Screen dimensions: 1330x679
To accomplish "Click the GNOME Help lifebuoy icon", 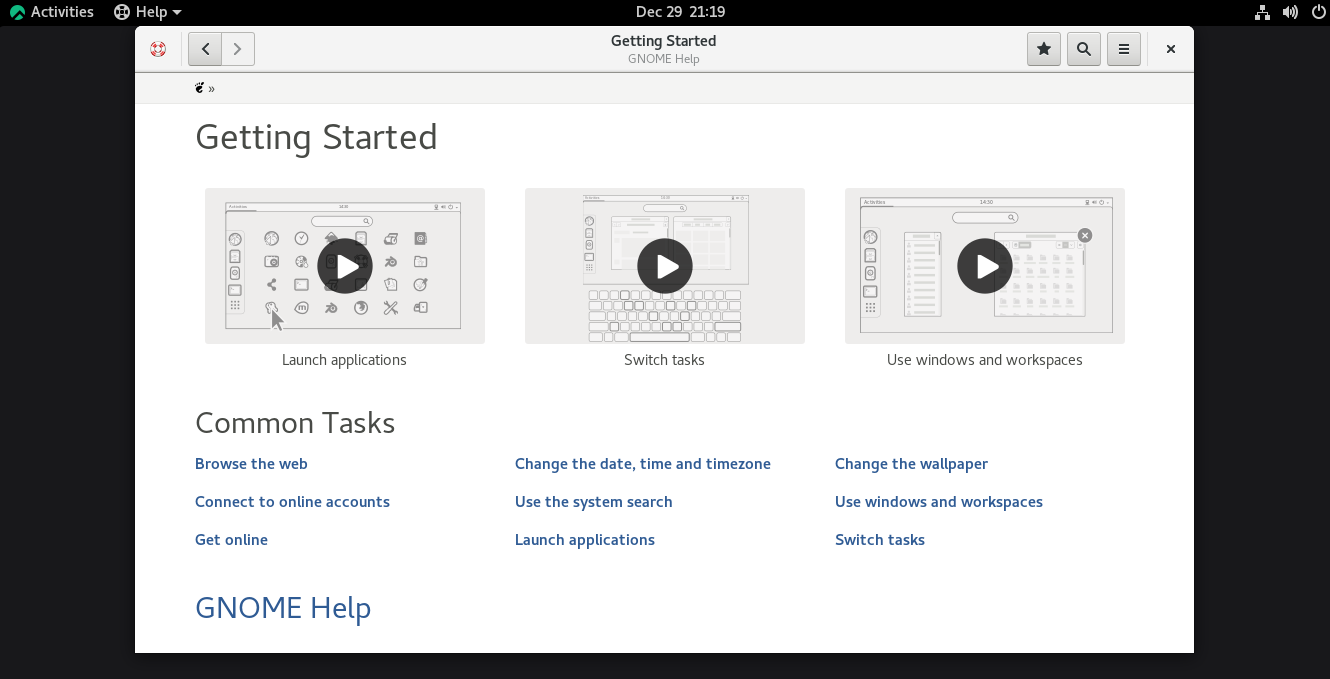I will coord(158,49).
